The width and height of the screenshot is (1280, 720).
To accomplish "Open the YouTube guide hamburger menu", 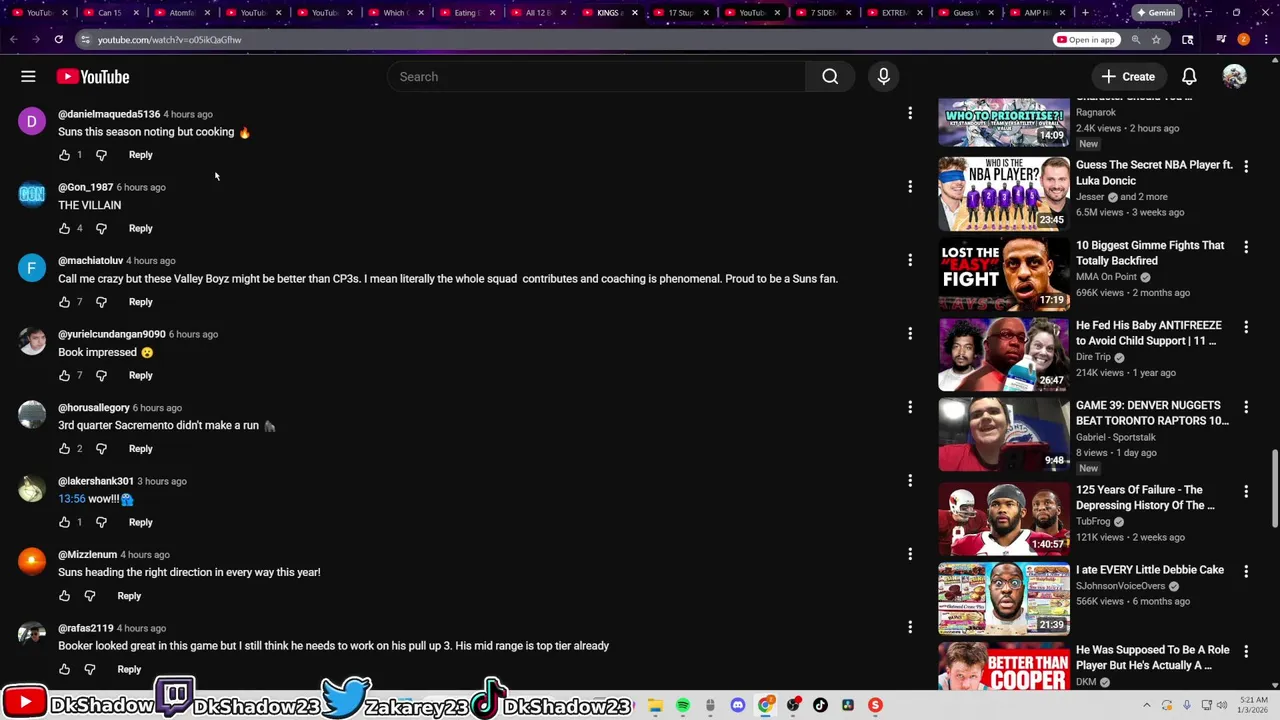I will coord(28,77).
